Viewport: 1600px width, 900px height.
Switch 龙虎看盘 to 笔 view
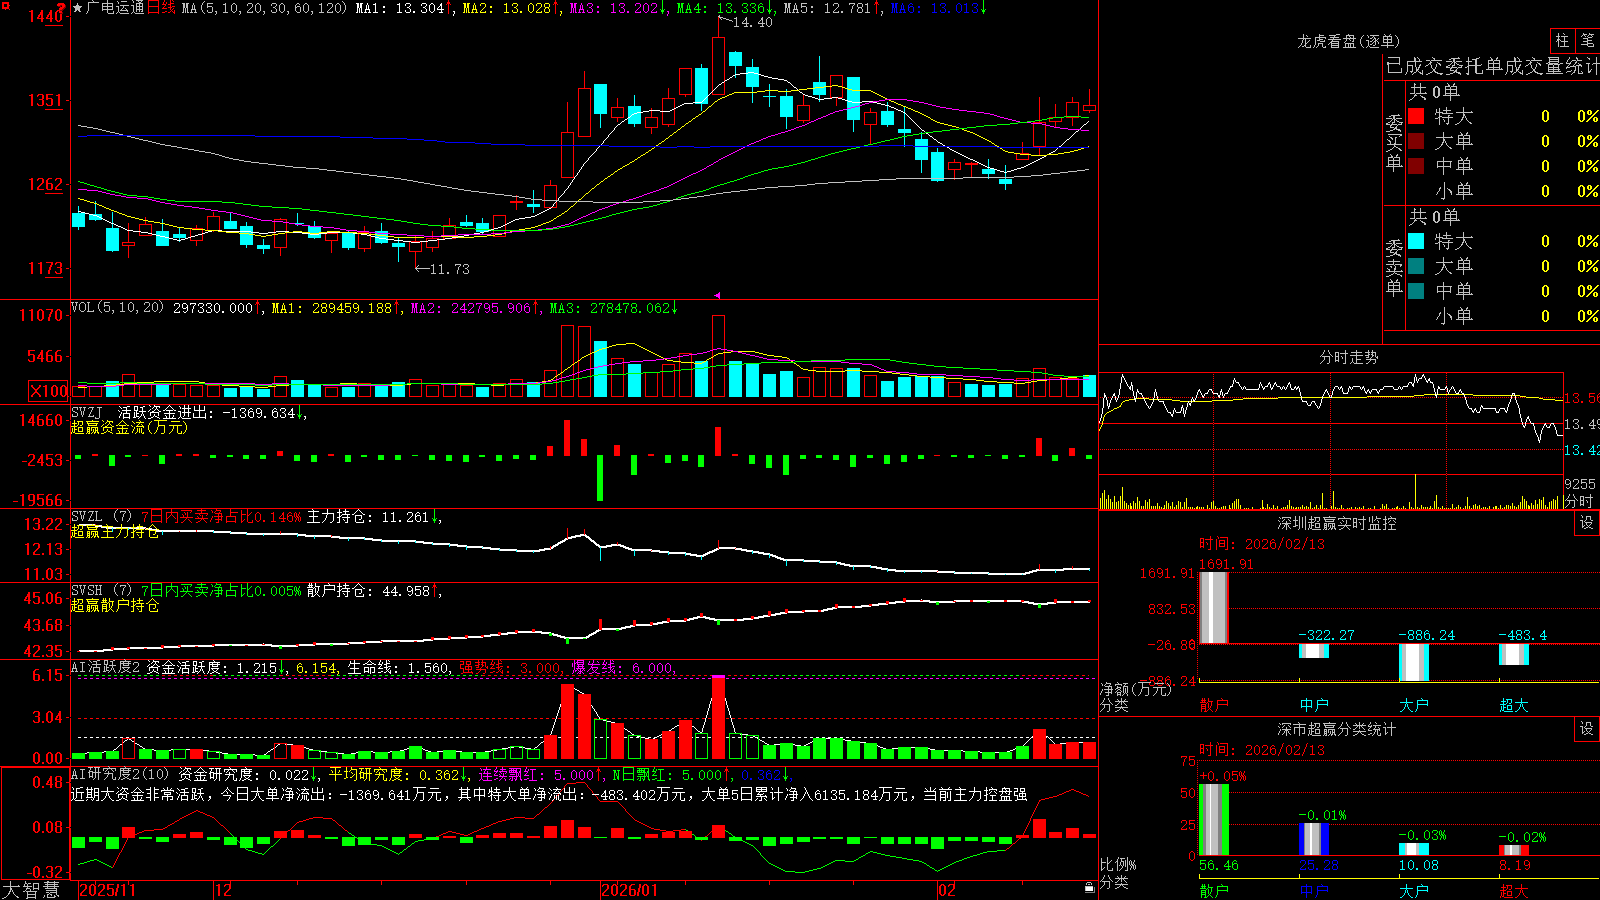pyautogui.click(x=1587, y=40)
